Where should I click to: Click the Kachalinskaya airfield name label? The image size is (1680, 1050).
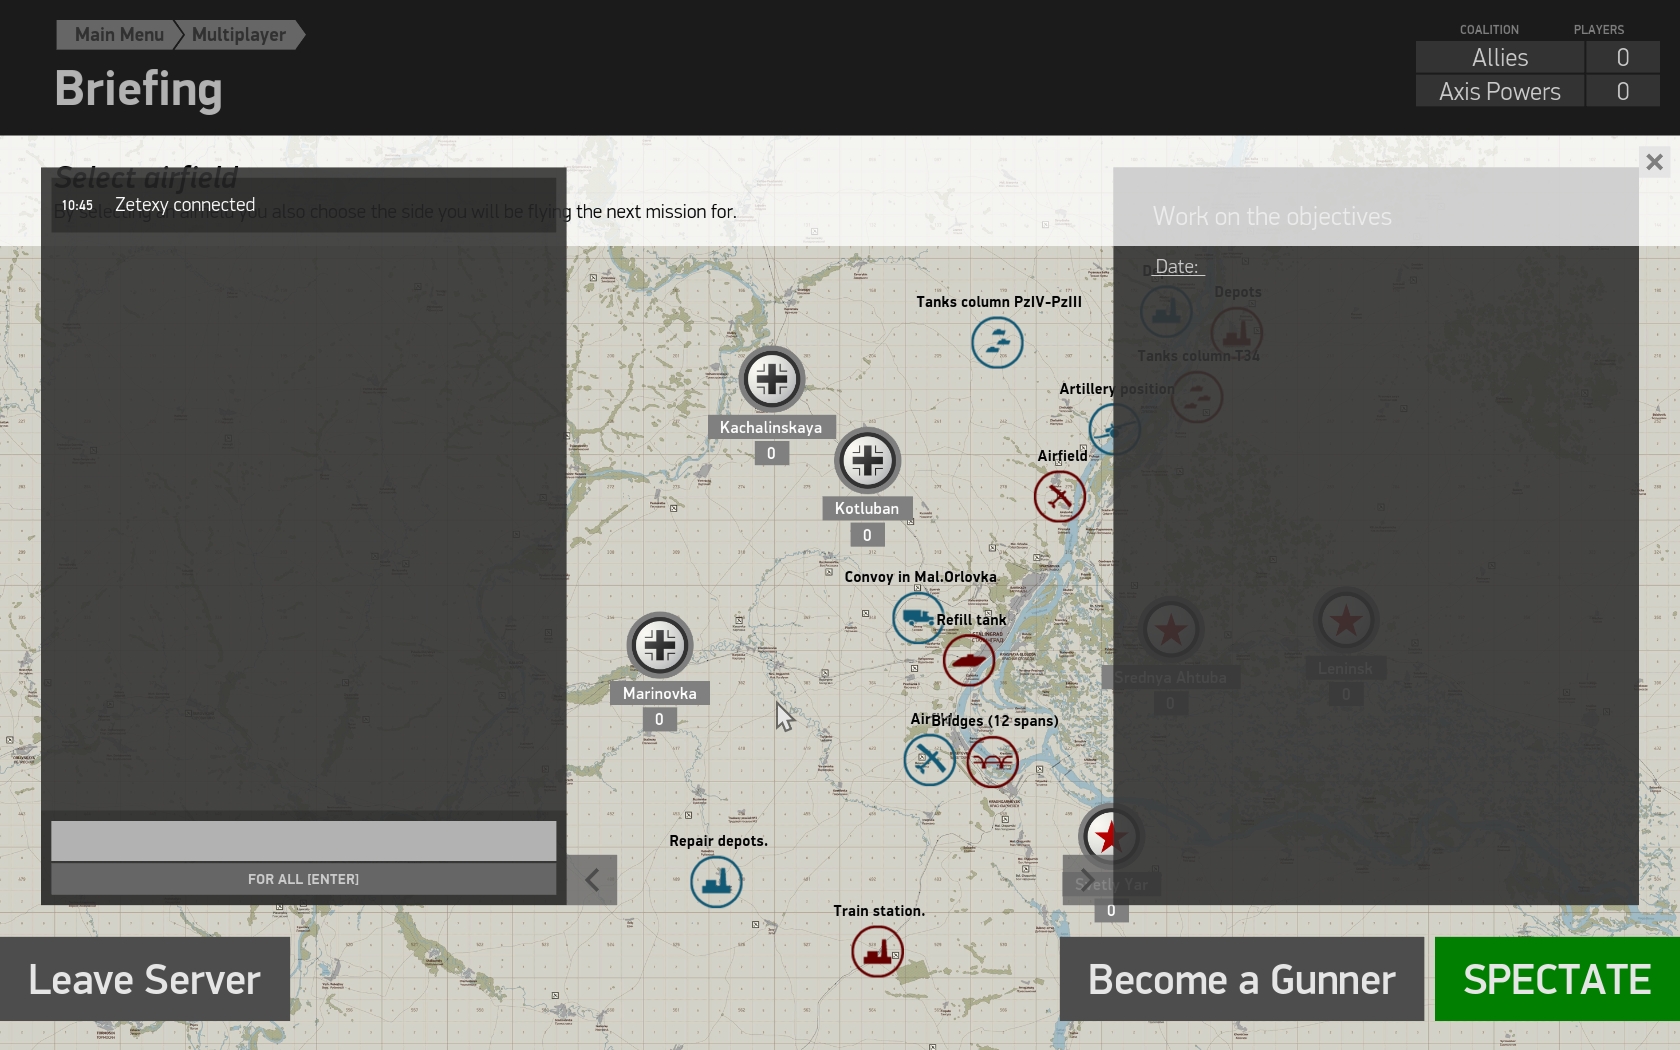coord(771,428)
